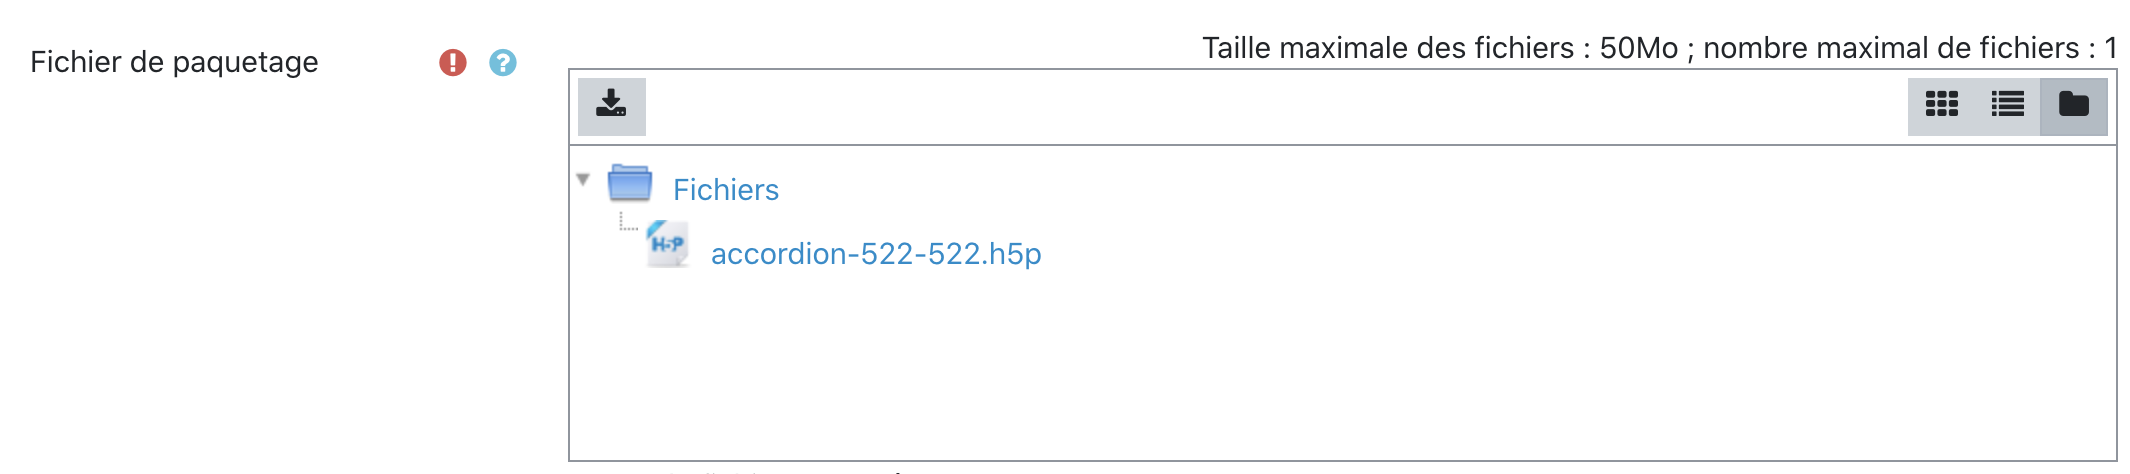
Task: Click the blue Fichiers folder icon
Action: [x=630, y=184]
